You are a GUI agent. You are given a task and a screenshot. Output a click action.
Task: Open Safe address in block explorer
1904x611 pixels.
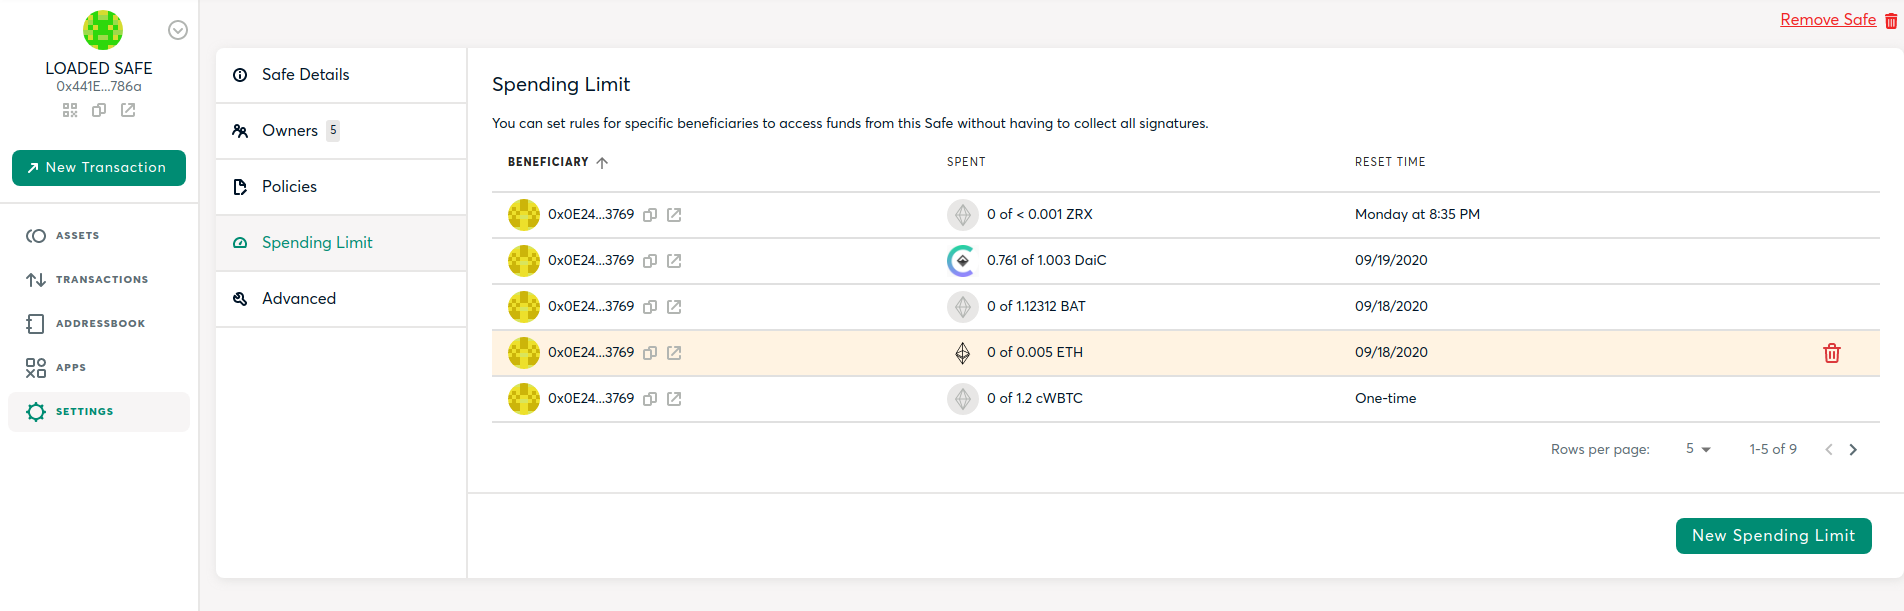(x=128, y=110)
